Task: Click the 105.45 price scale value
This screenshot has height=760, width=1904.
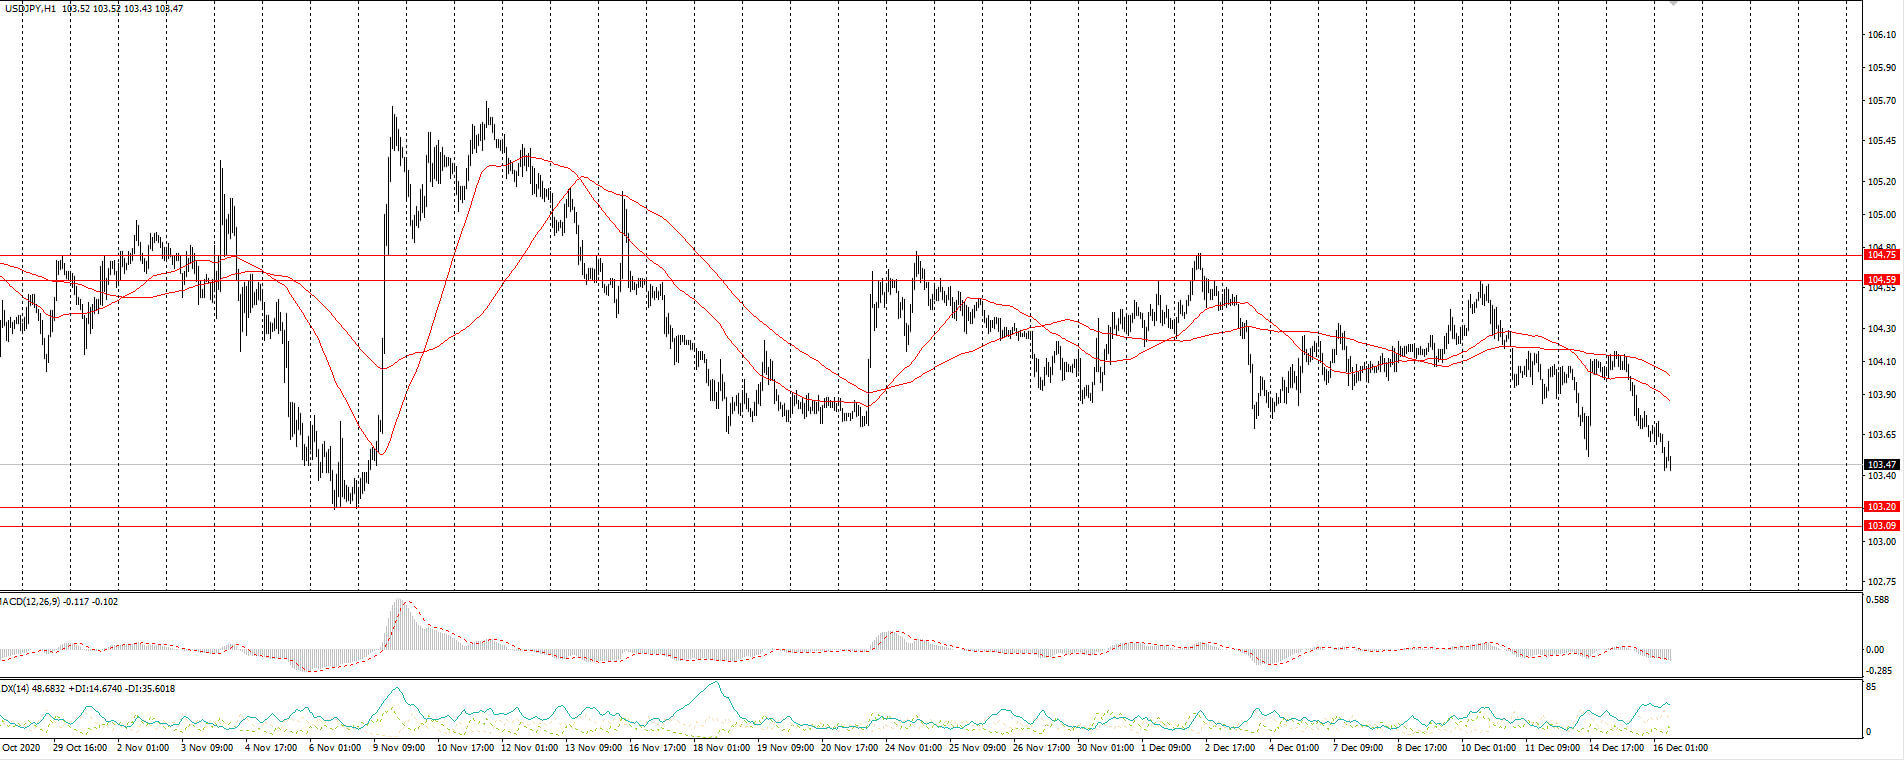Action: click(1882, 141)
